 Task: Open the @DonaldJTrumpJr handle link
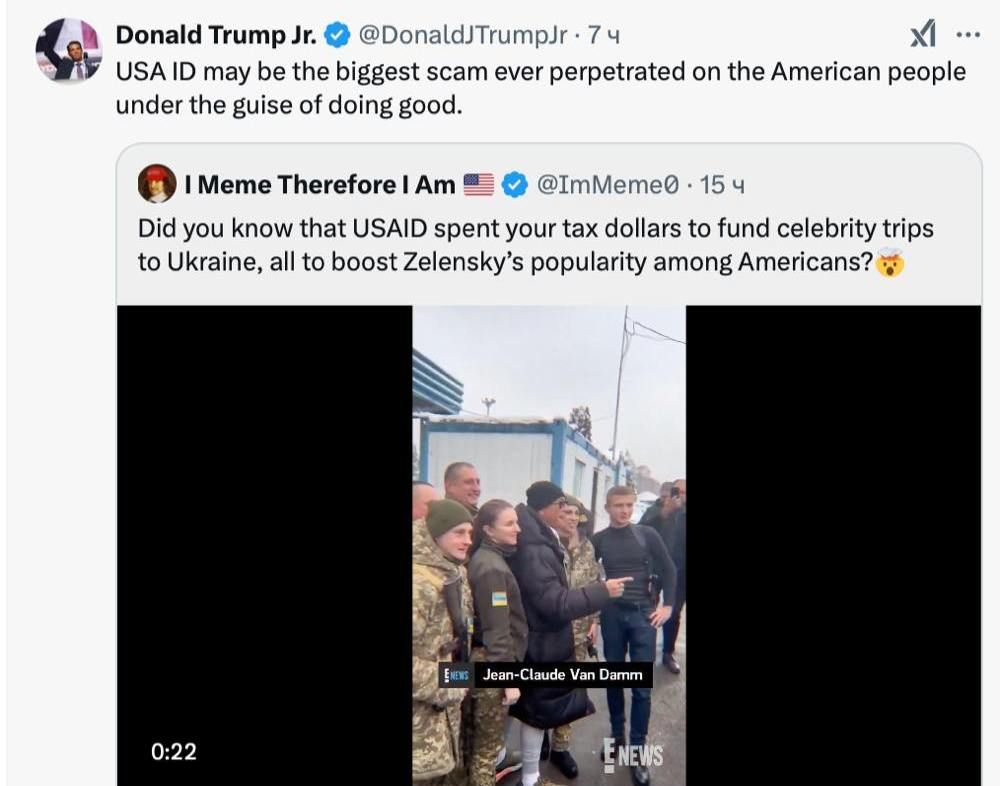462,35
